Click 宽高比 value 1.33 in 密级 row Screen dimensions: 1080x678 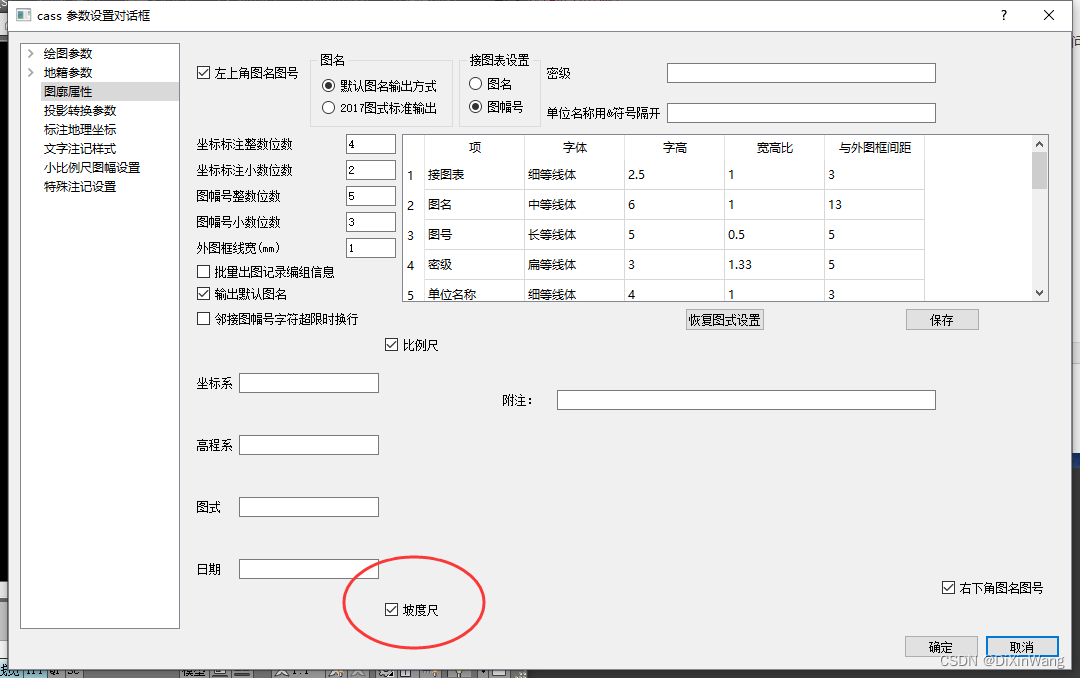tap(774, 265)
